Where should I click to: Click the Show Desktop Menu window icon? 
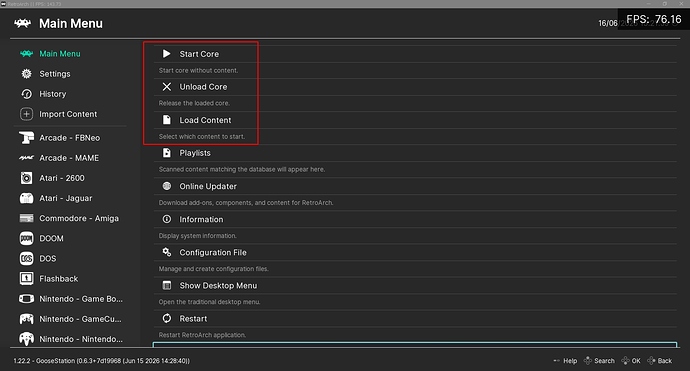167,285
